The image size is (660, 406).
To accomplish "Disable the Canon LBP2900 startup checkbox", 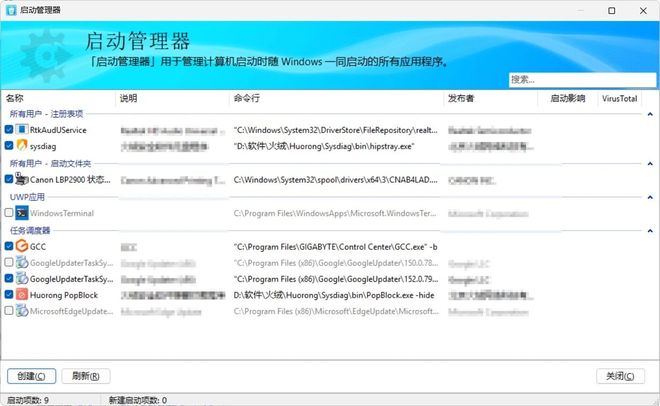I will [9, 179].
